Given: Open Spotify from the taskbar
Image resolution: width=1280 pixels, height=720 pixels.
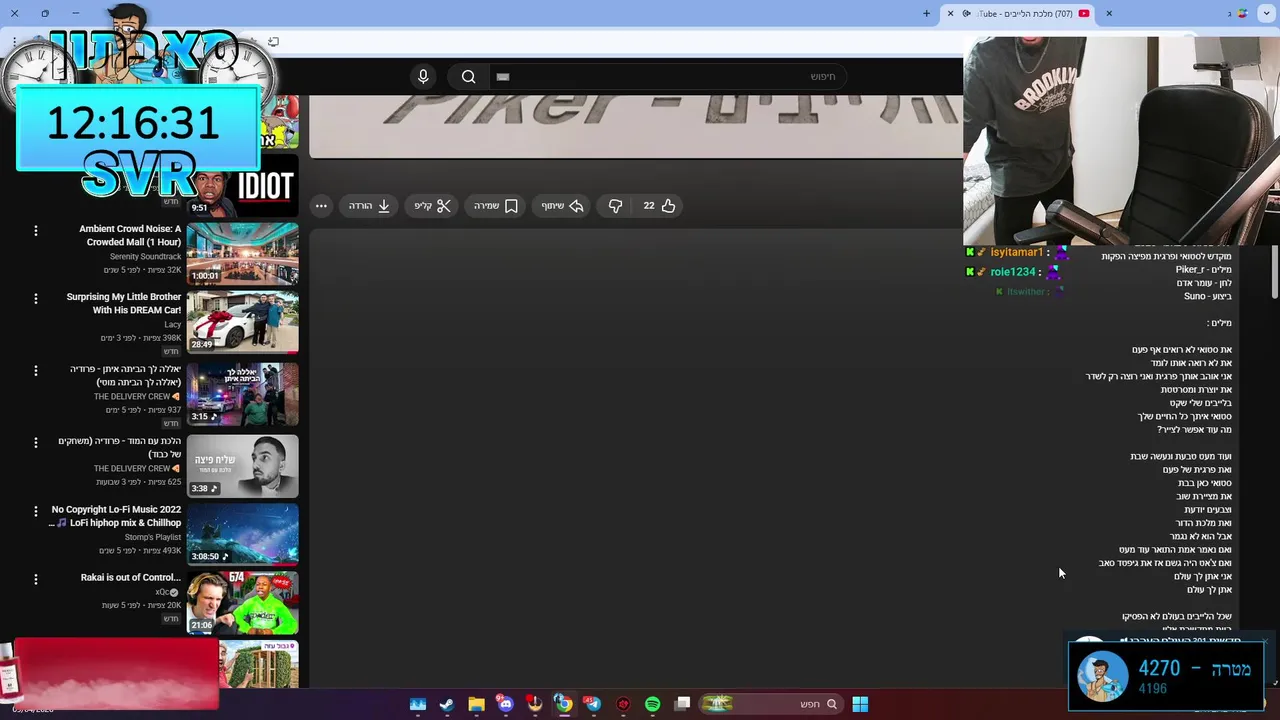Looking at the screenshot, I should tap(653, 704).
